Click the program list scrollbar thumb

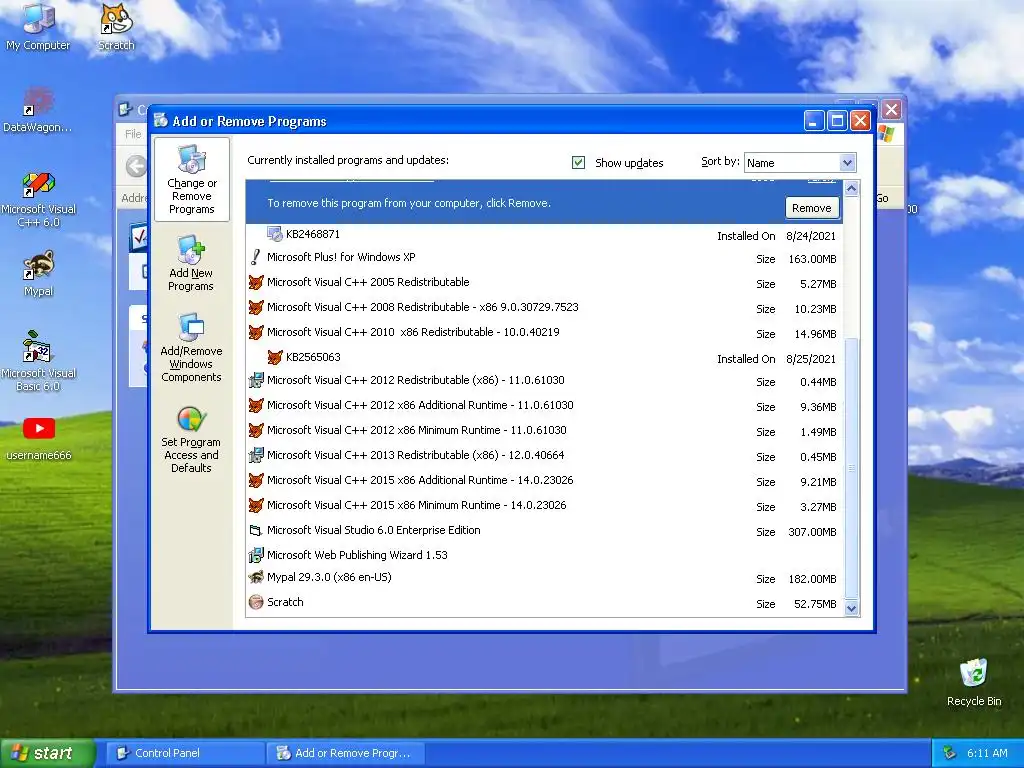(852, 468)
